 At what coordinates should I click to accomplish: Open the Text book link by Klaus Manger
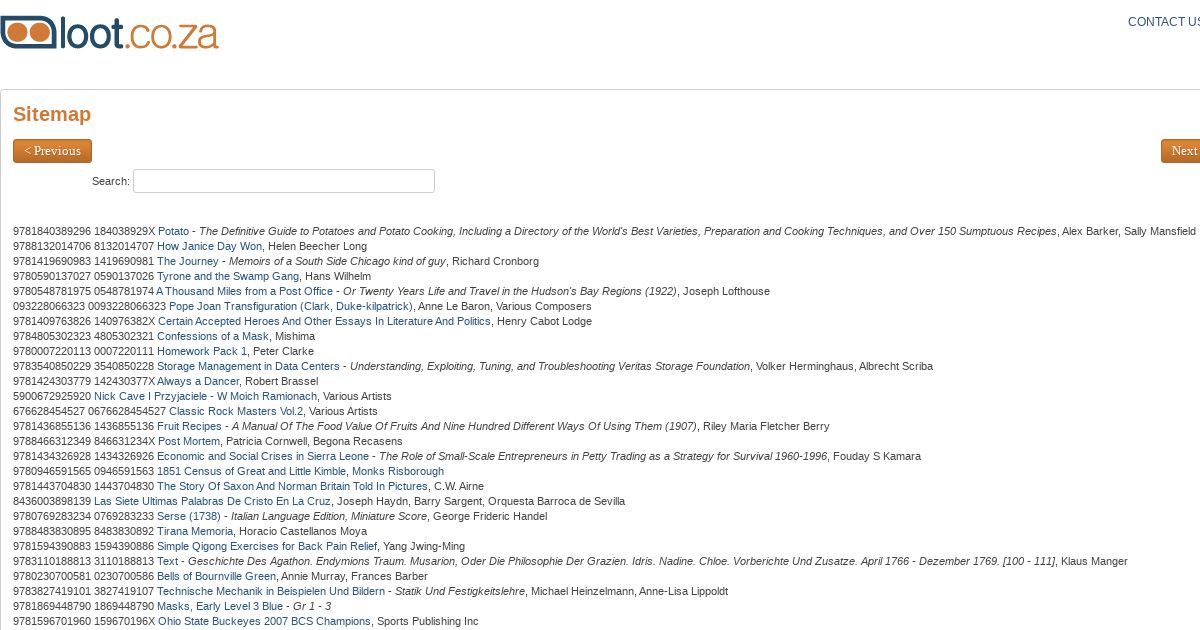167,561
